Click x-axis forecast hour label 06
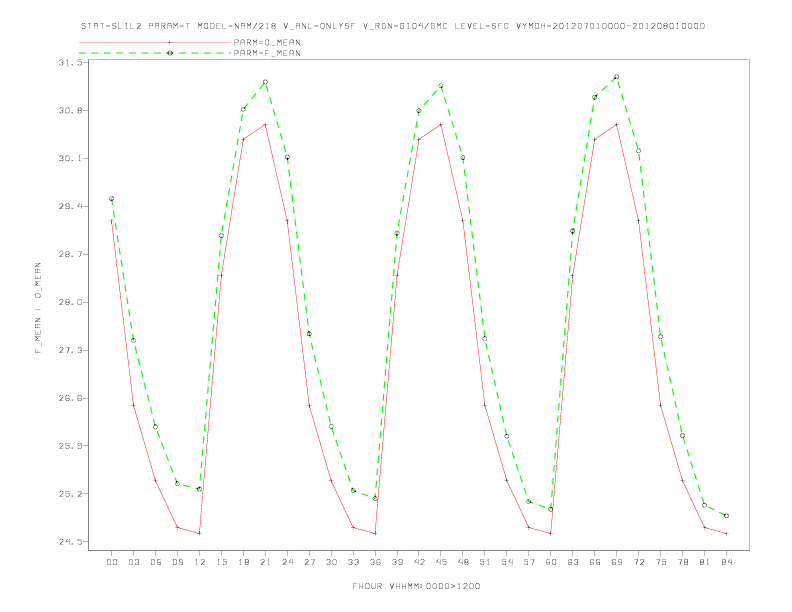The height and width of the screenshot is (612, 792). (156, 562)
